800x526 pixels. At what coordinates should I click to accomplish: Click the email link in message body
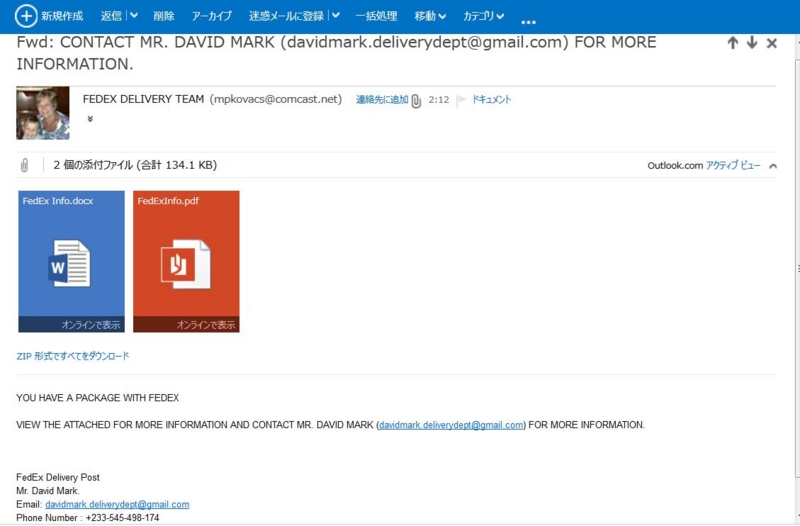(x=451, y=425)
